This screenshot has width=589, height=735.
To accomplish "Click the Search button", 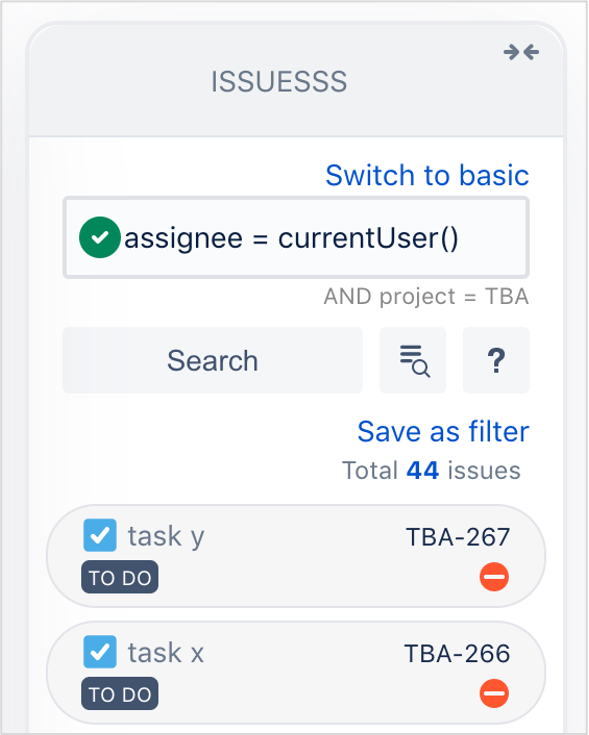I will click(213, 360).
